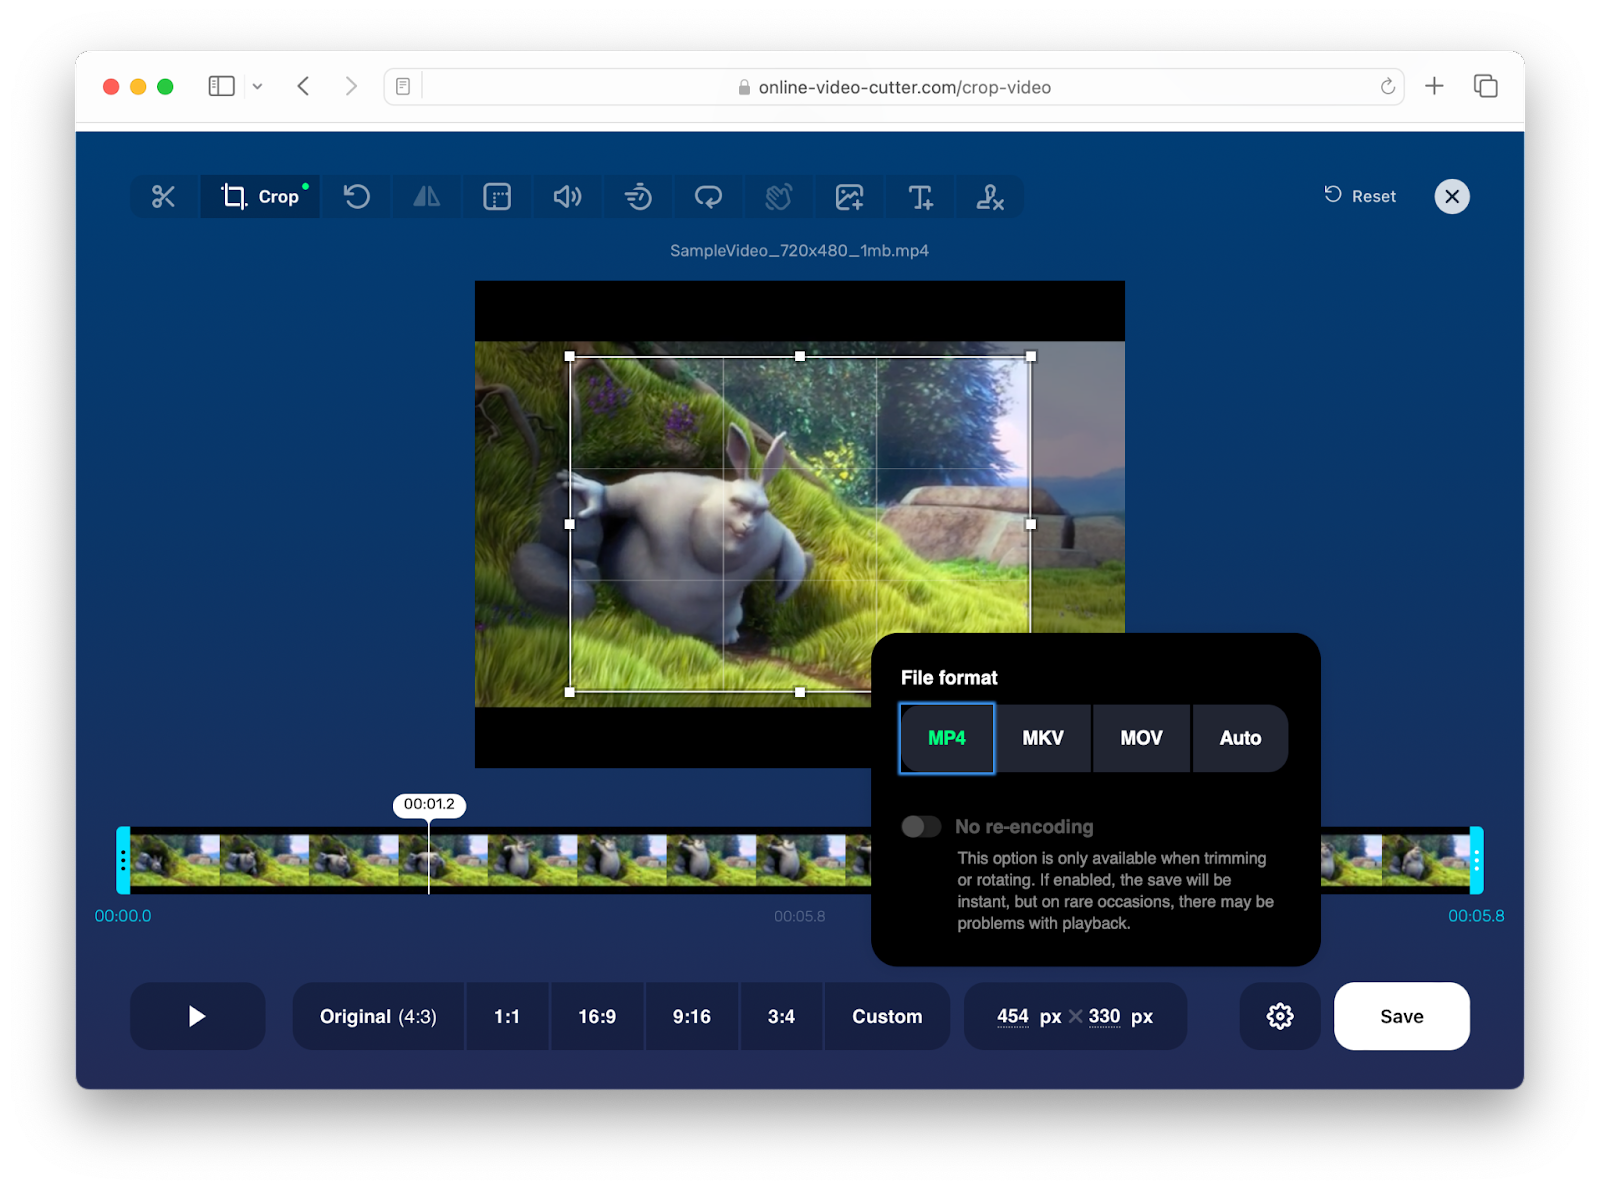Go forward in browser history
The image size is (1600, 1190).
click(351, 86)
